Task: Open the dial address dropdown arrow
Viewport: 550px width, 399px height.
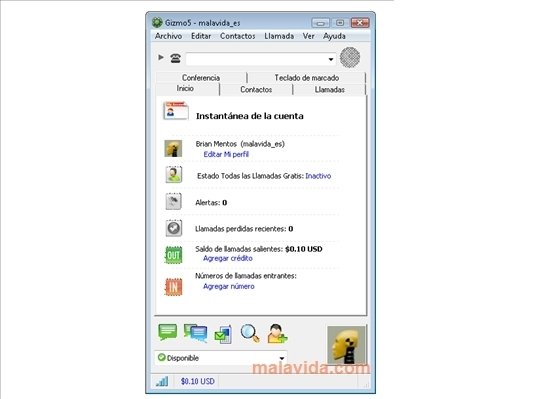Action: 330,59
